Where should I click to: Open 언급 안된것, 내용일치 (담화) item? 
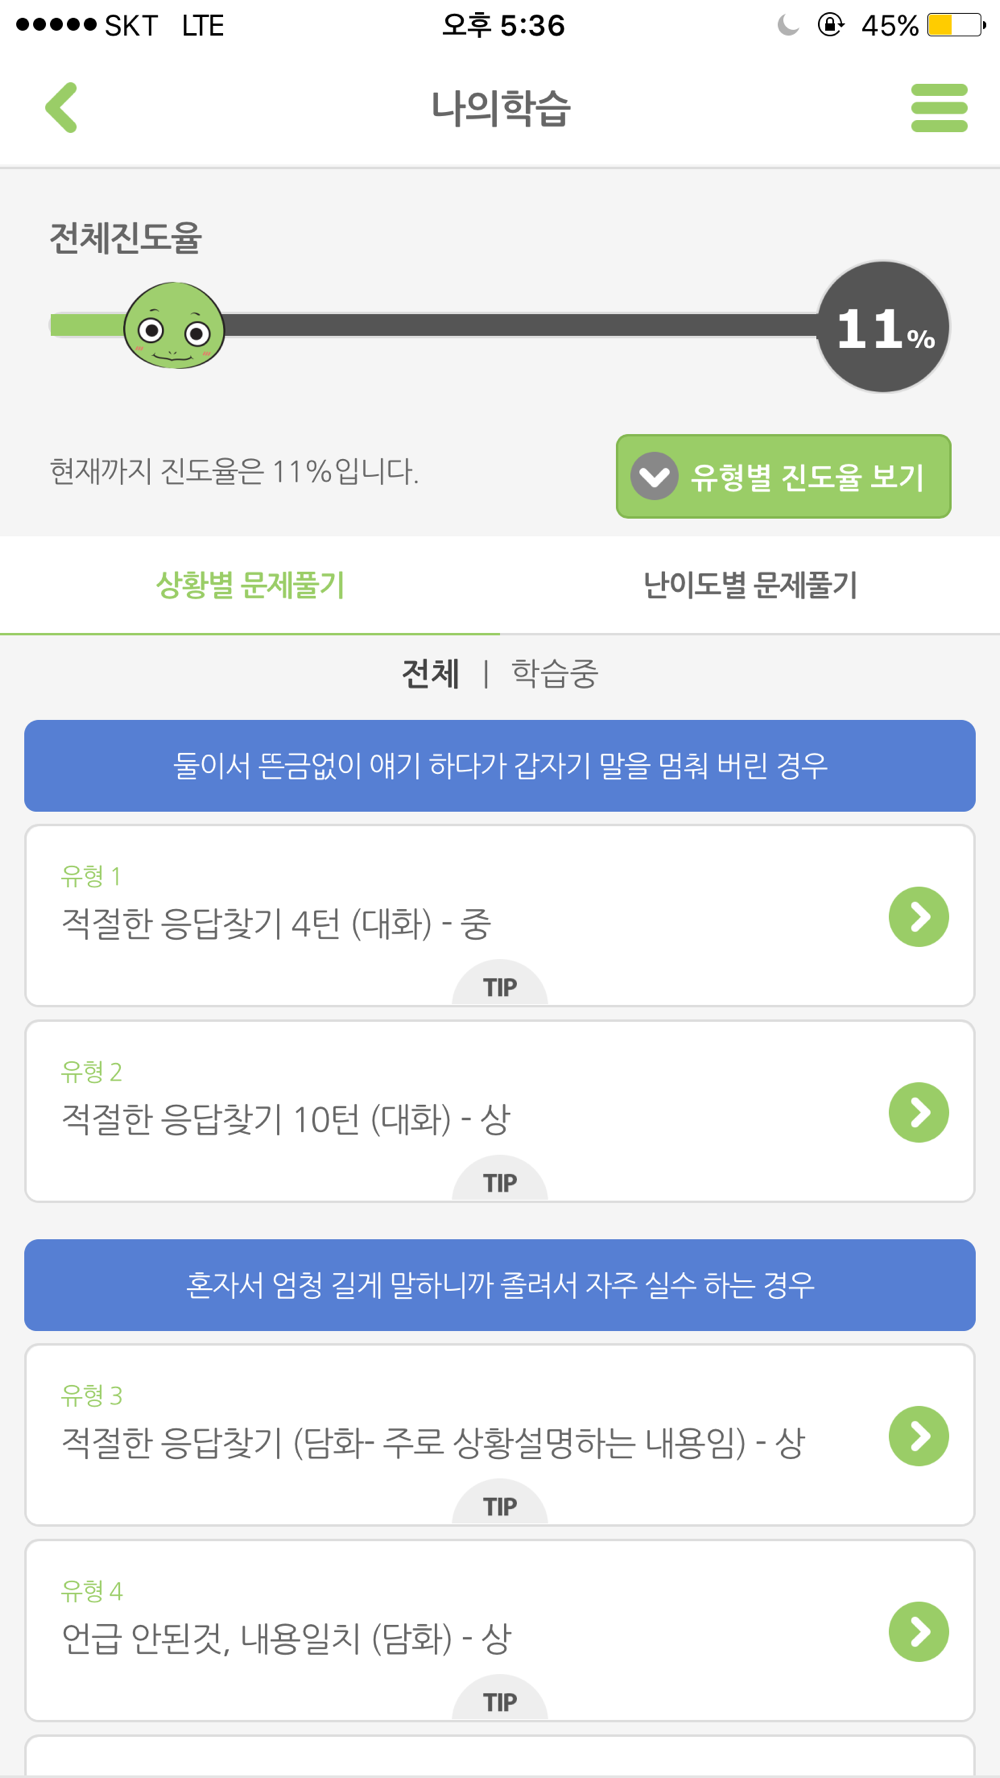click(286, 1639)
